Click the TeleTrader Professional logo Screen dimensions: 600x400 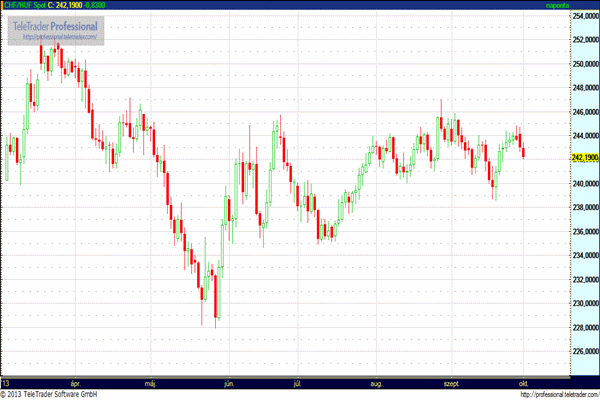(55, 25)
